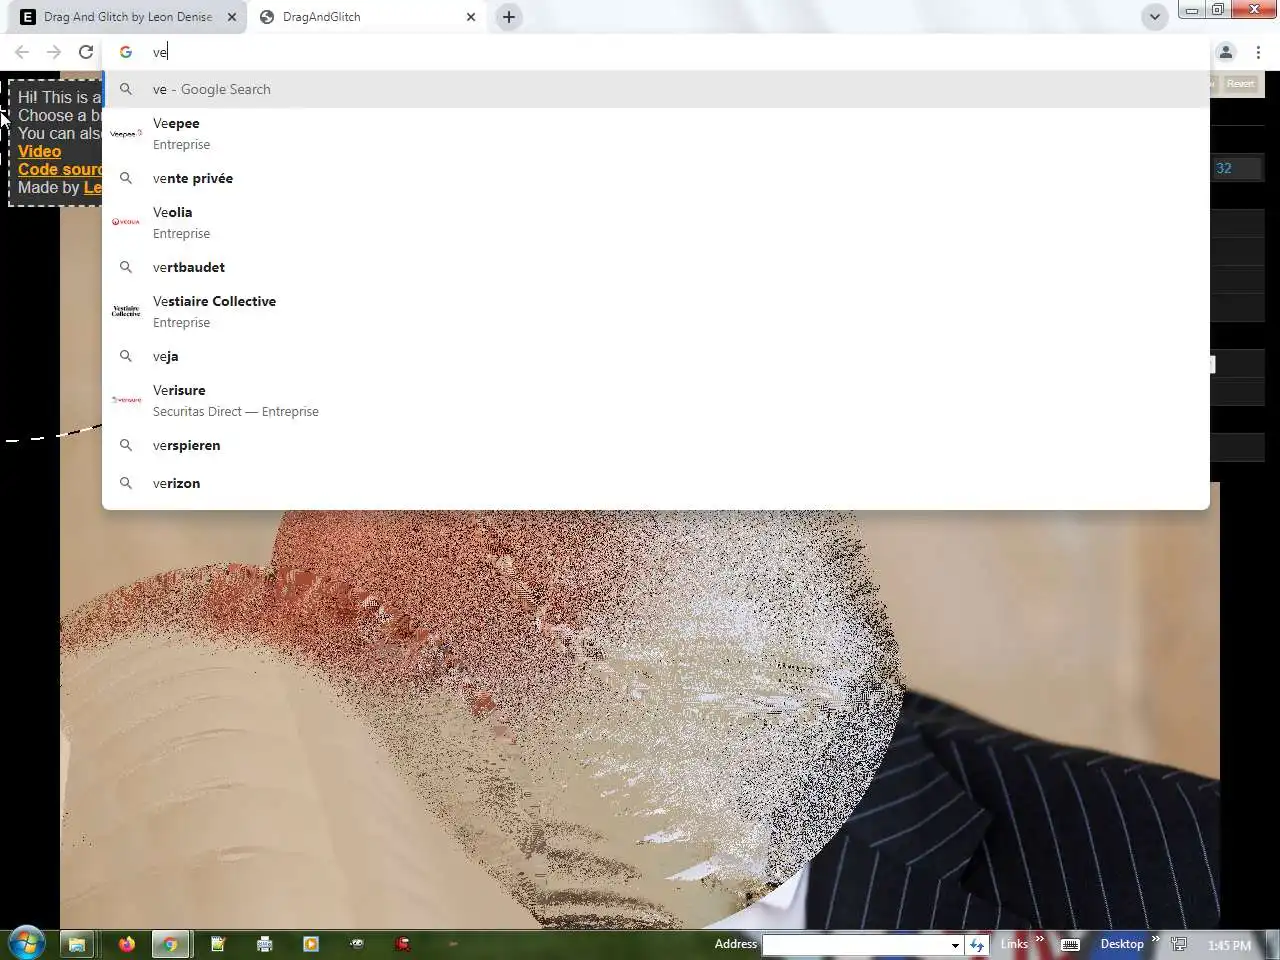Click the magnifier icon beside vertbaudet

126,267
